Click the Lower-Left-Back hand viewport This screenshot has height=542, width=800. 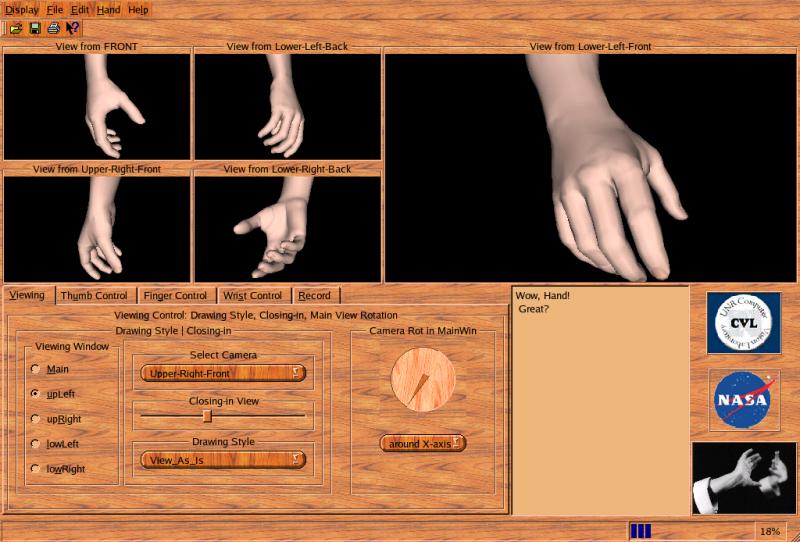click(288, 107)
